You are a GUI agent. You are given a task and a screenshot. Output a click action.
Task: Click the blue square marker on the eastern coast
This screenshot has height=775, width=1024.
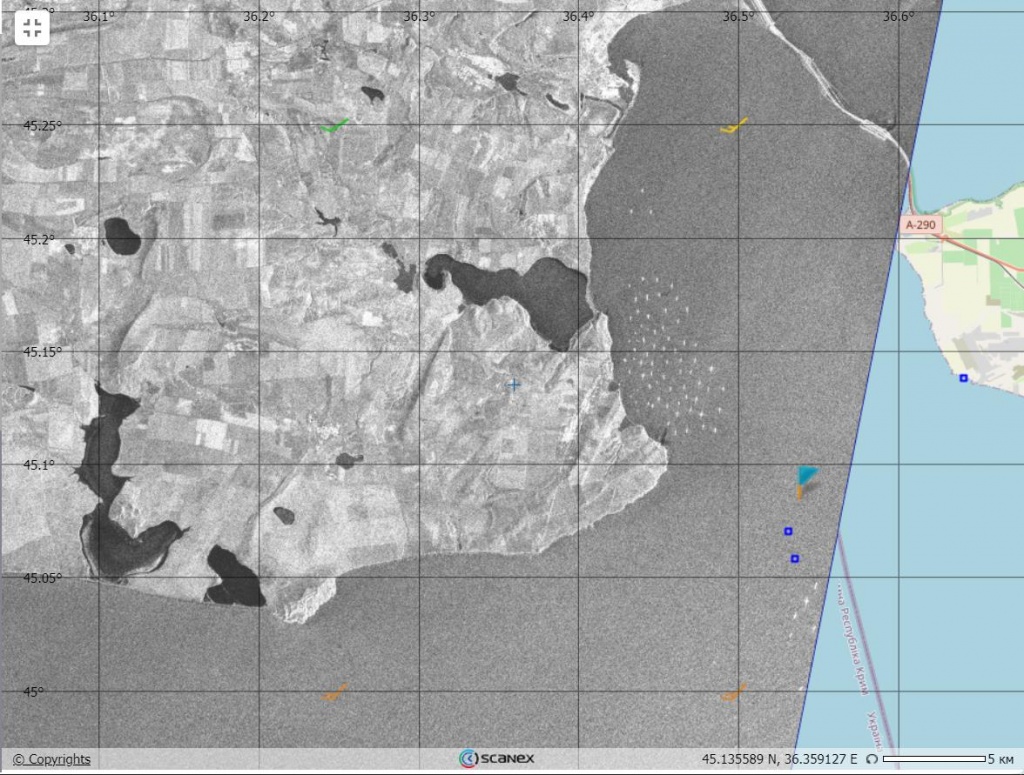tap(963, 378)
